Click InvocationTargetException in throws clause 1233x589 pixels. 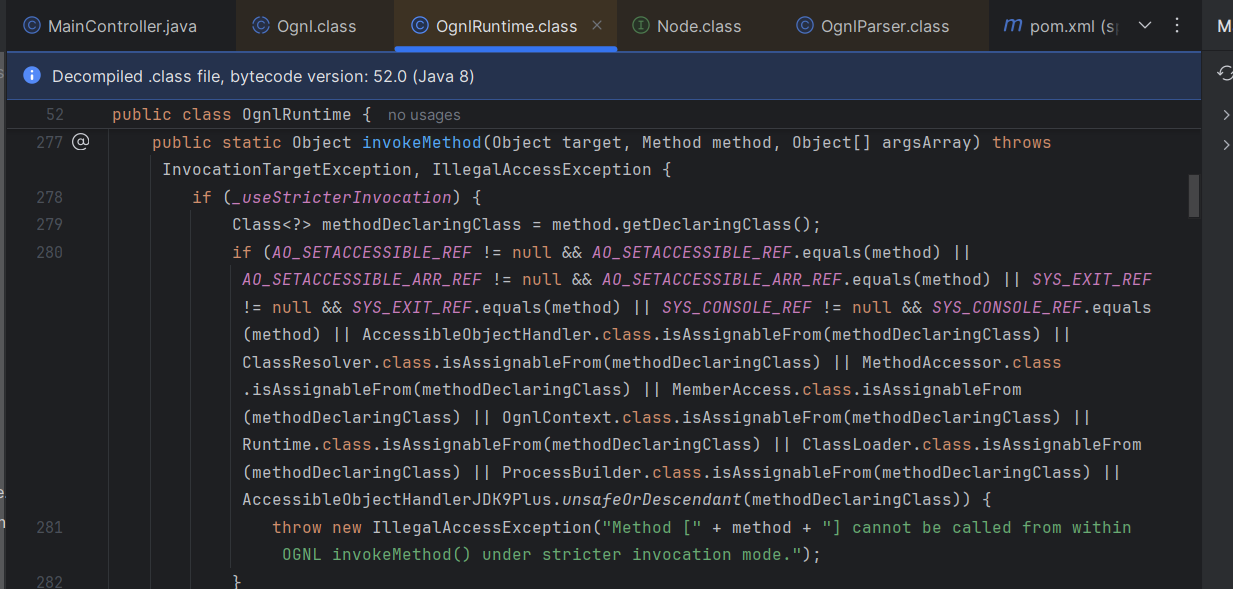click(x=287, y=169)
